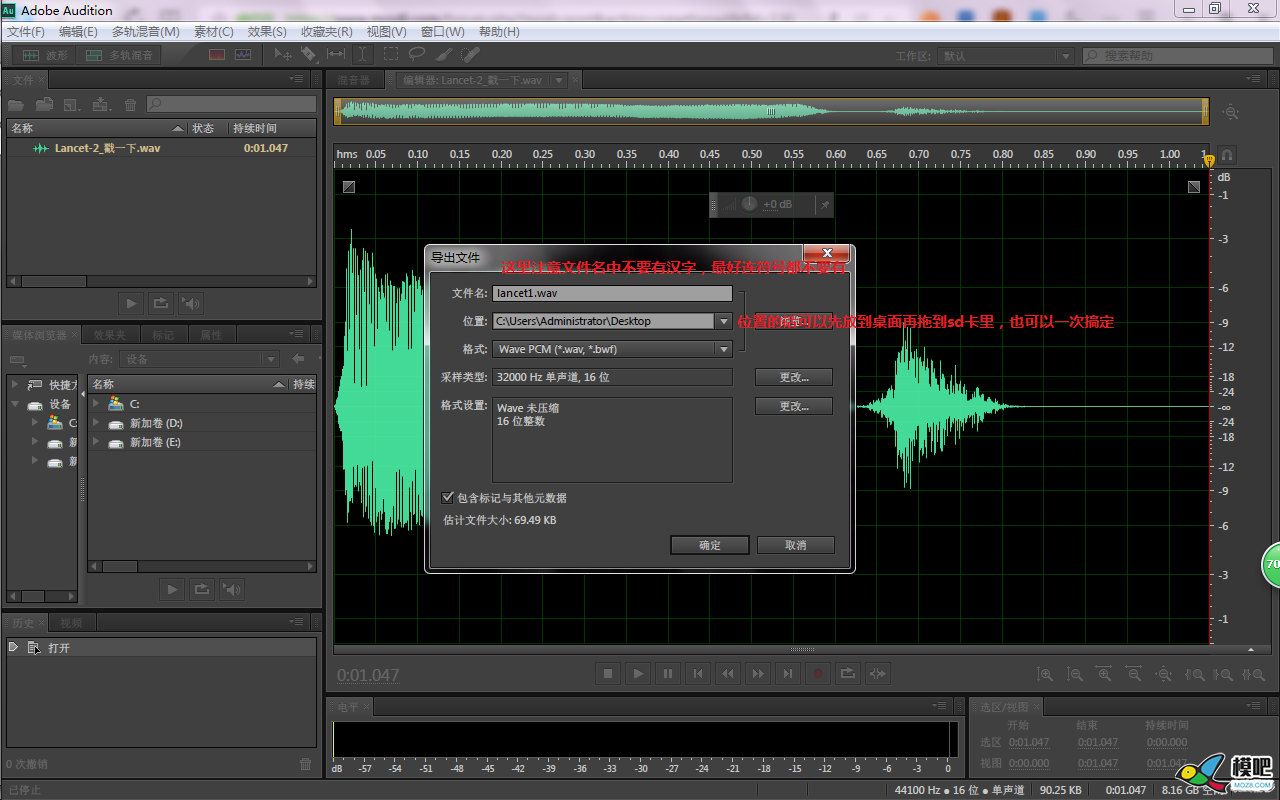Show the spectral frequency display icon
This screenshot has width=1280, height=800.
coord(216,55)
